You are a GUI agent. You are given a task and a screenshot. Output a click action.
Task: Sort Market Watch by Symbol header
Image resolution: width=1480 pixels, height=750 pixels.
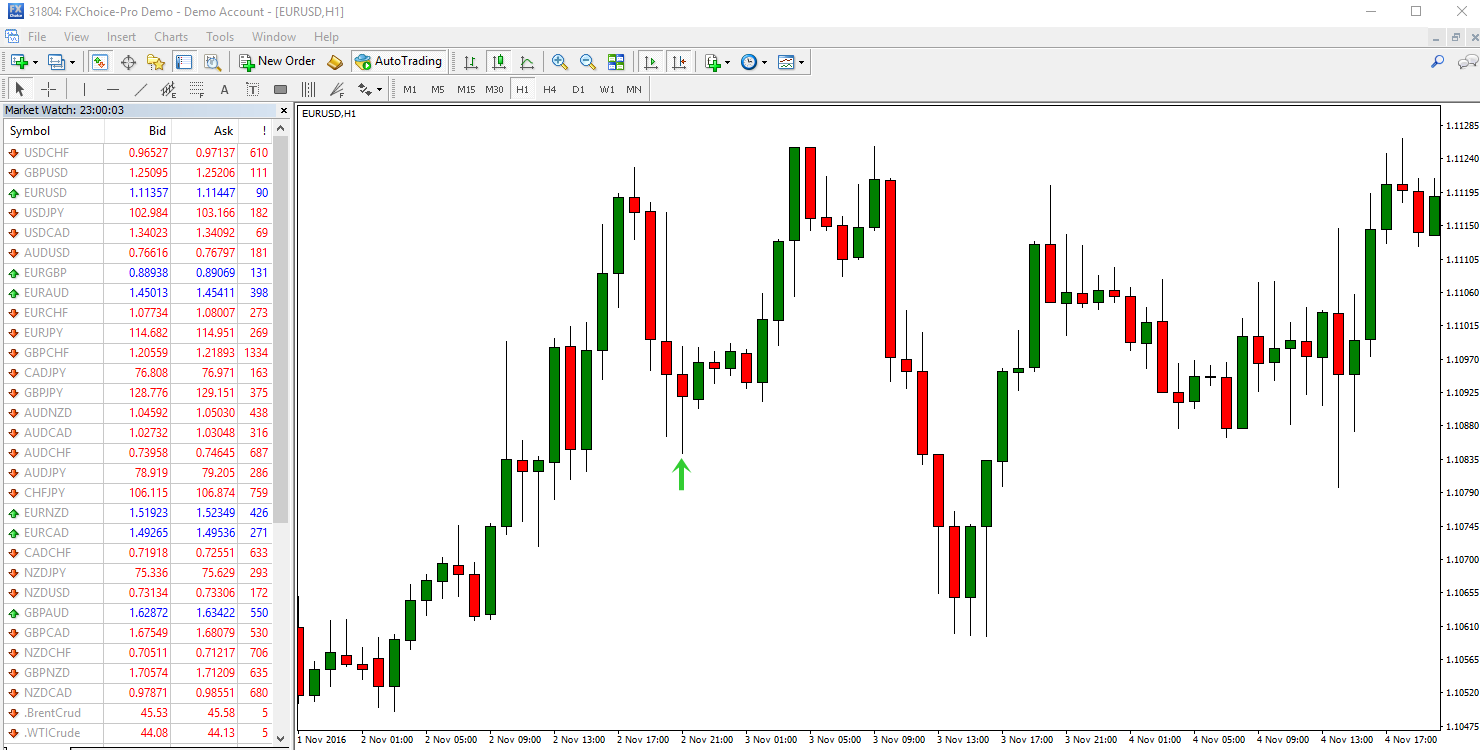pos(54,131)
